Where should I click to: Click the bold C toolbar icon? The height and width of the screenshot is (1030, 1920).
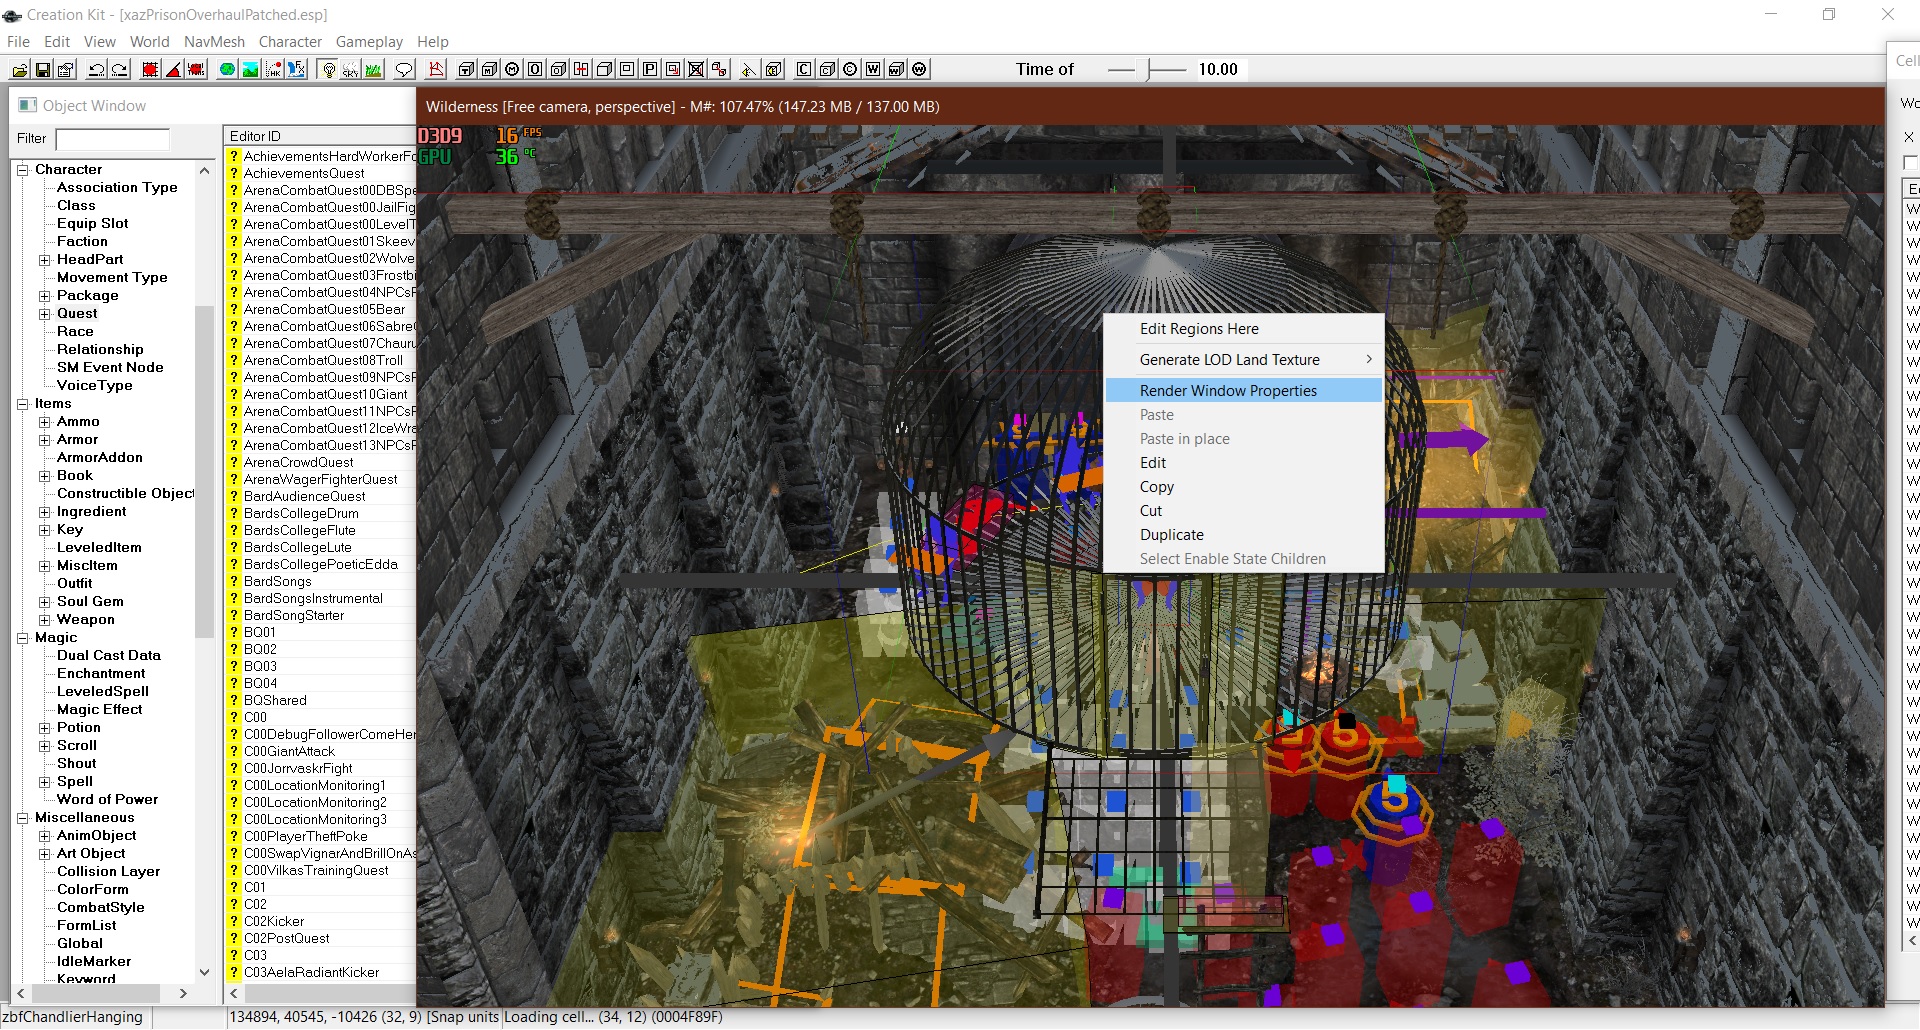804,69
